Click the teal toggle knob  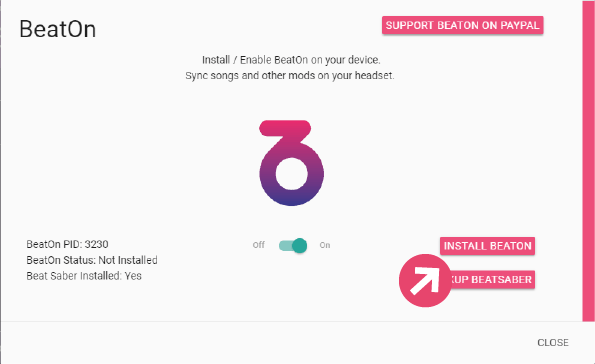[300, 246]
